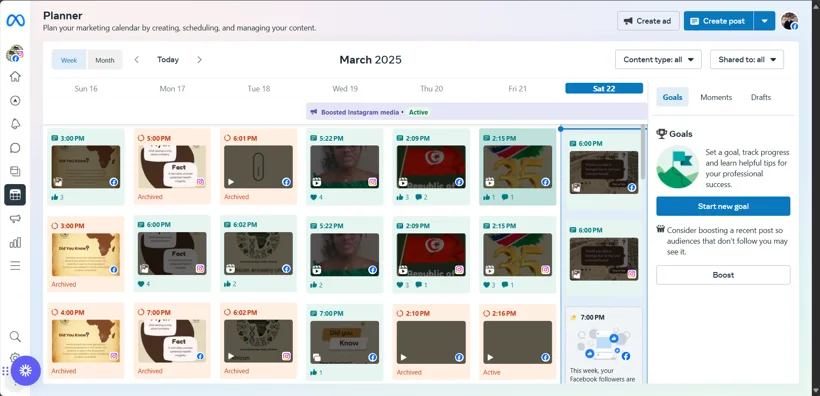Expand Create post dropdown arrow
820x396 pixels.
pyautogui.click(x=765, y=21)
